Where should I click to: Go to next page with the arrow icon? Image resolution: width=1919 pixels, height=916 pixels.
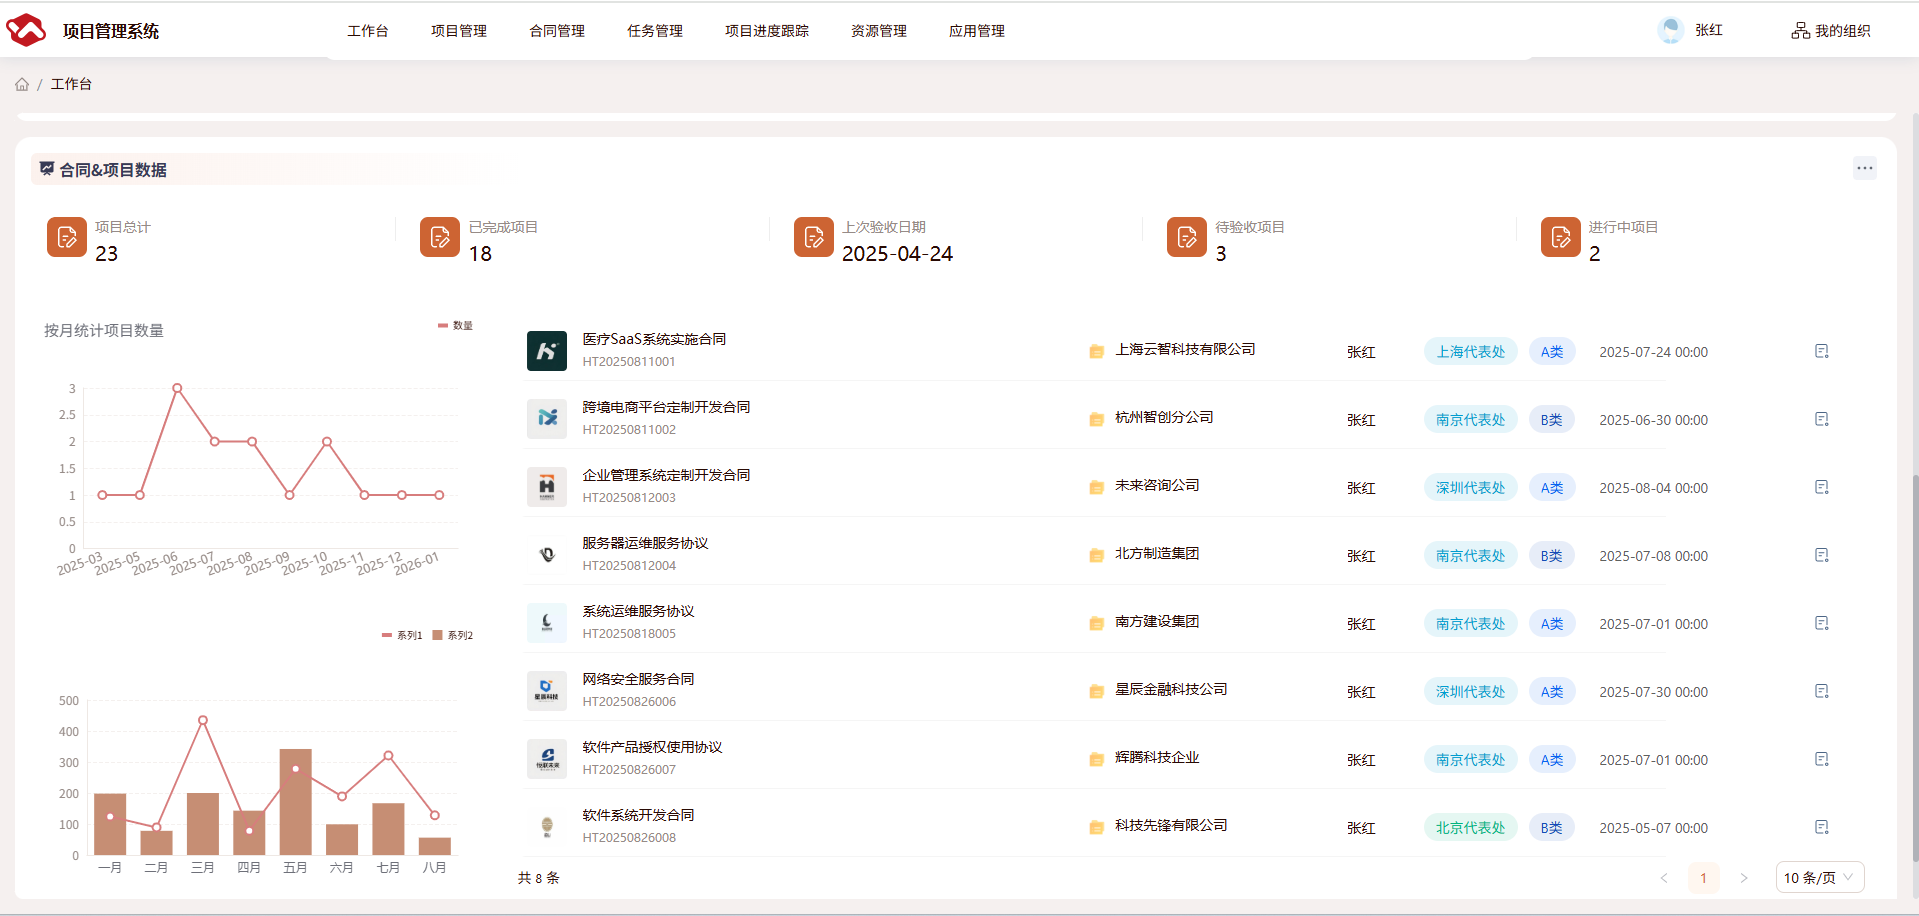pyautogui.click(x=1744, y=878)
